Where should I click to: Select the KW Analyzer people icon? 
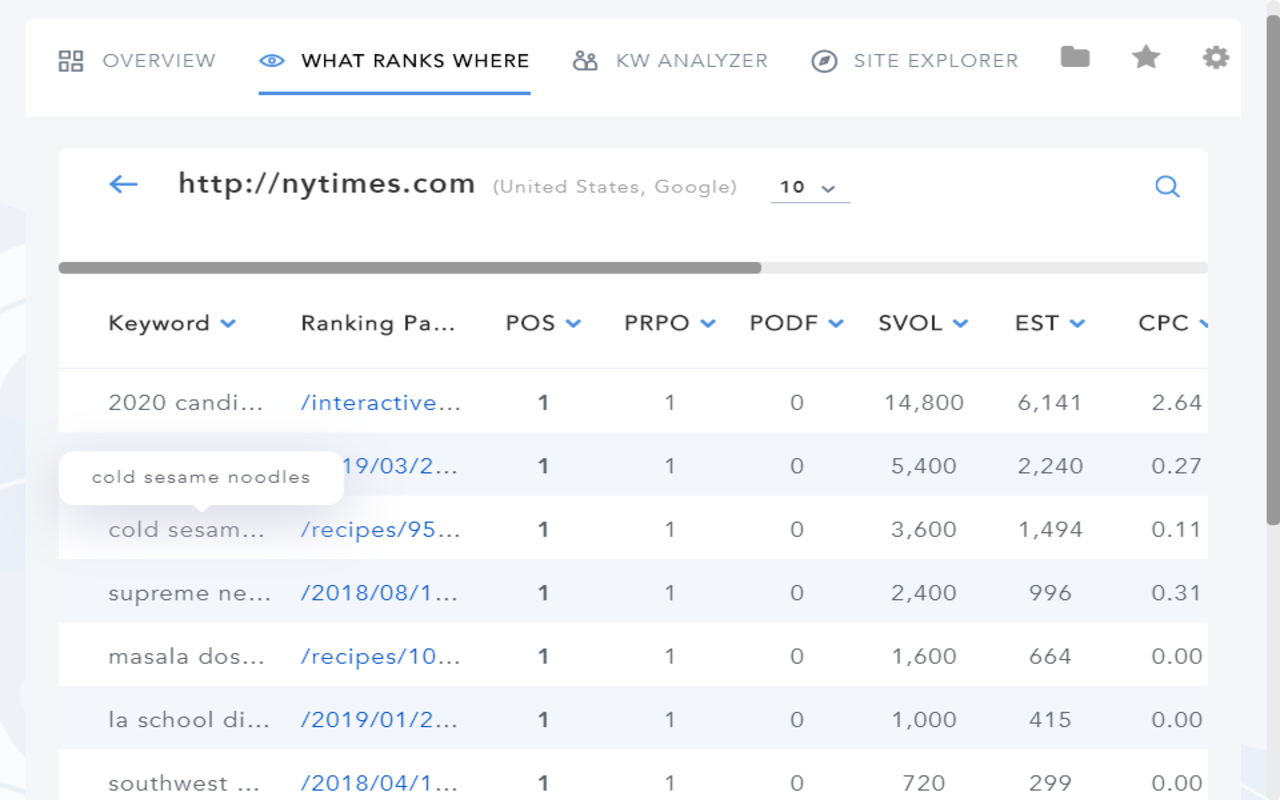point(583,60)
